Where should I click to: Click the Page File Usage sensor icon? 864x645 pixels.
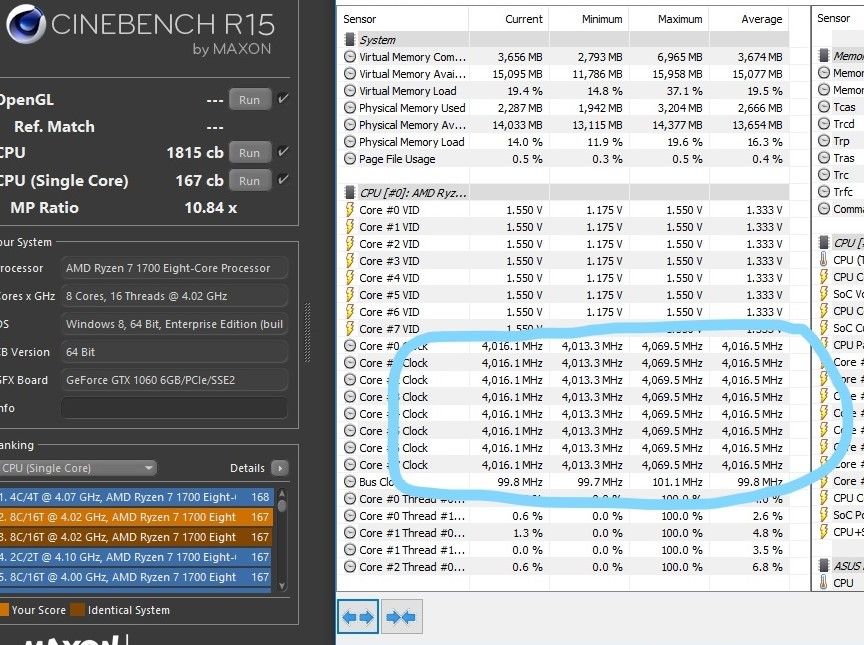[x=349, y=159]
